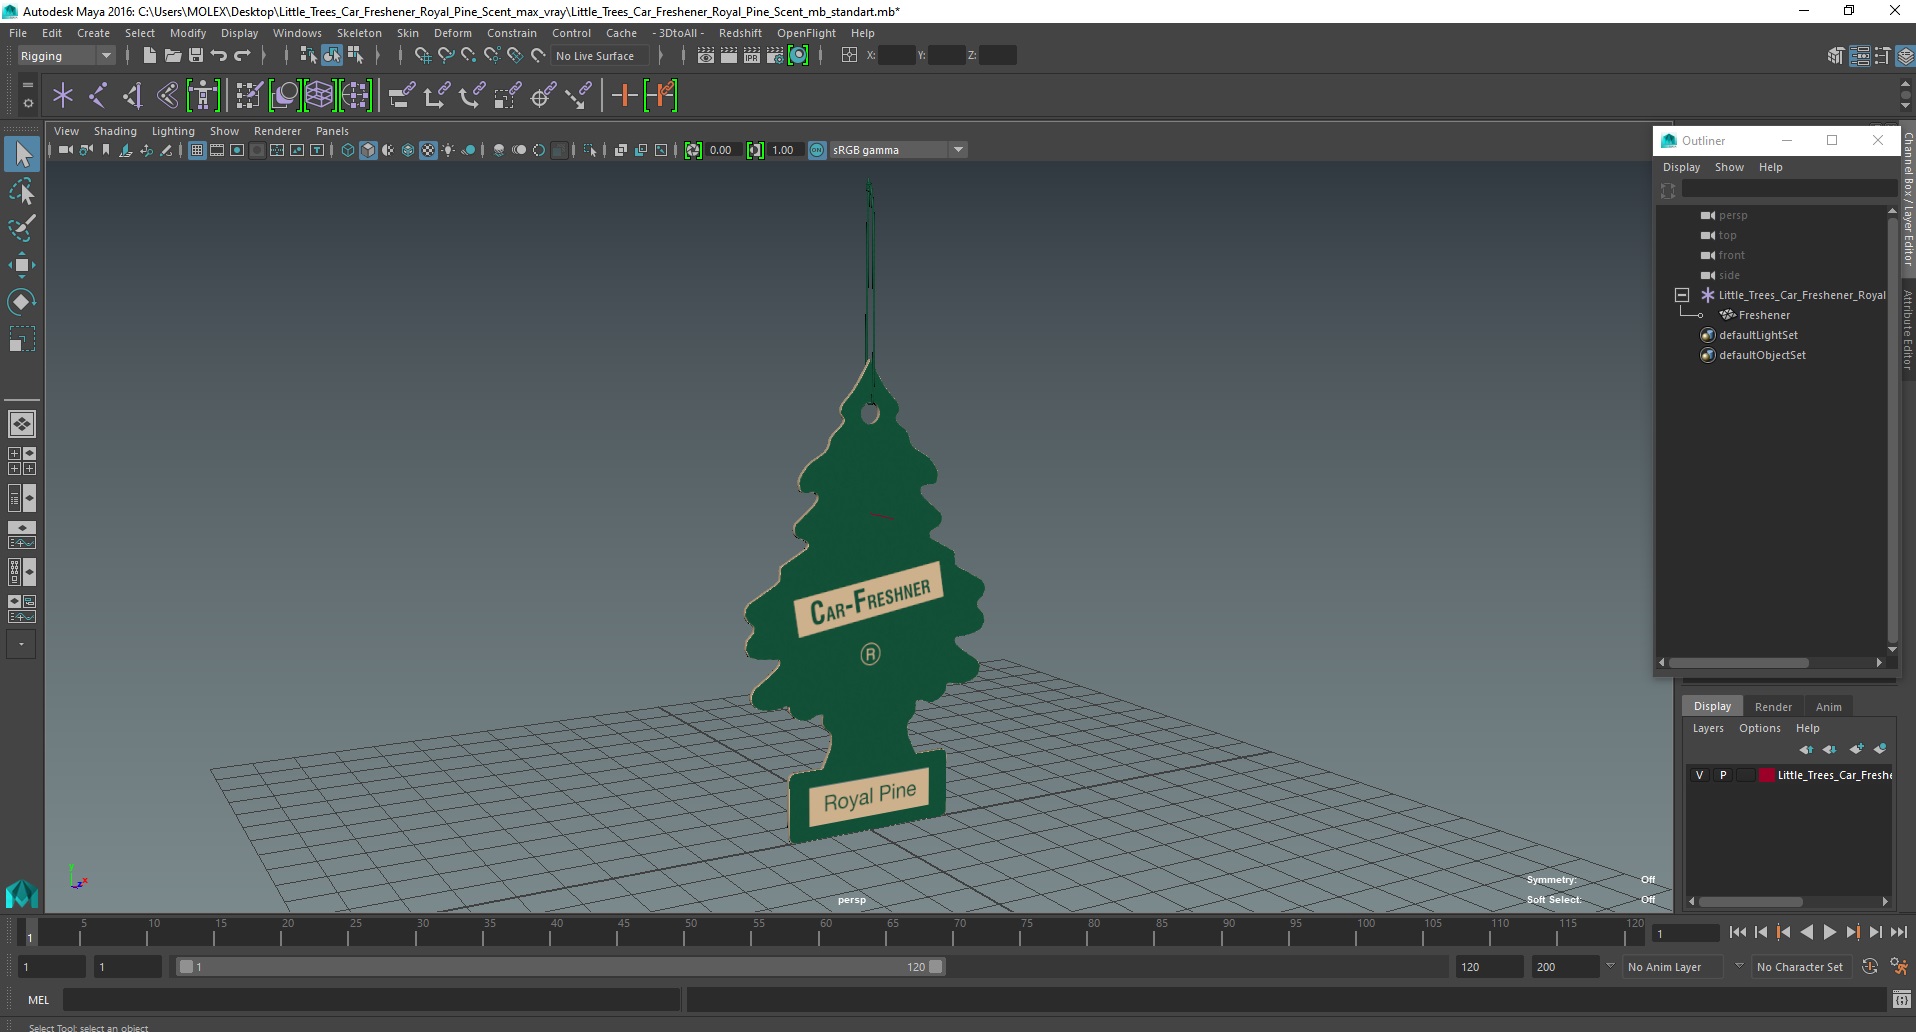The width and height of the screenshot is (1916, 1032).
Task: Redo the last action
Action: pos(242,56)
